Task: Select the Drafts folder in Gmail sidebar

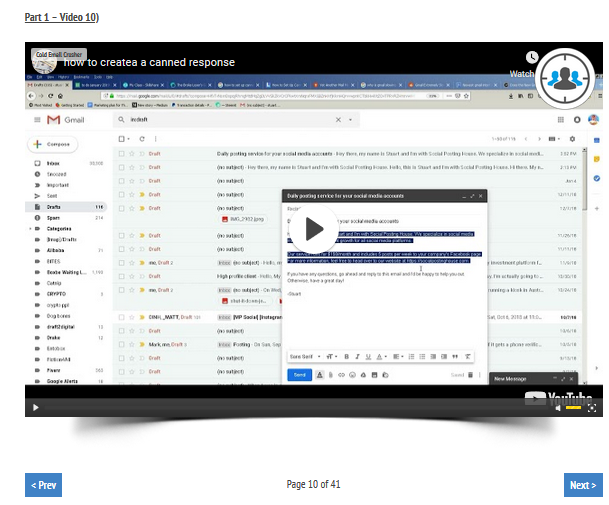Action: (x=66, y=207)
